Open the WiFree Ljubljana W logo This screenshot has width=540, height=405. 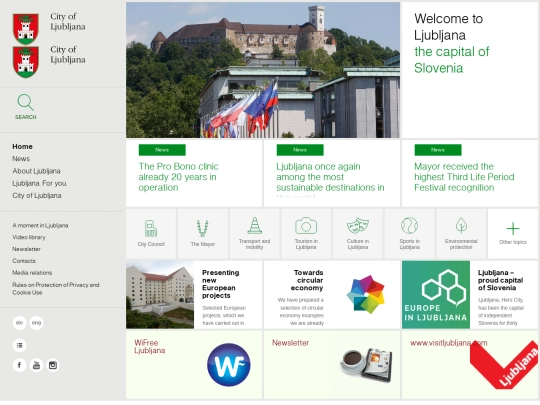point(229,365)
